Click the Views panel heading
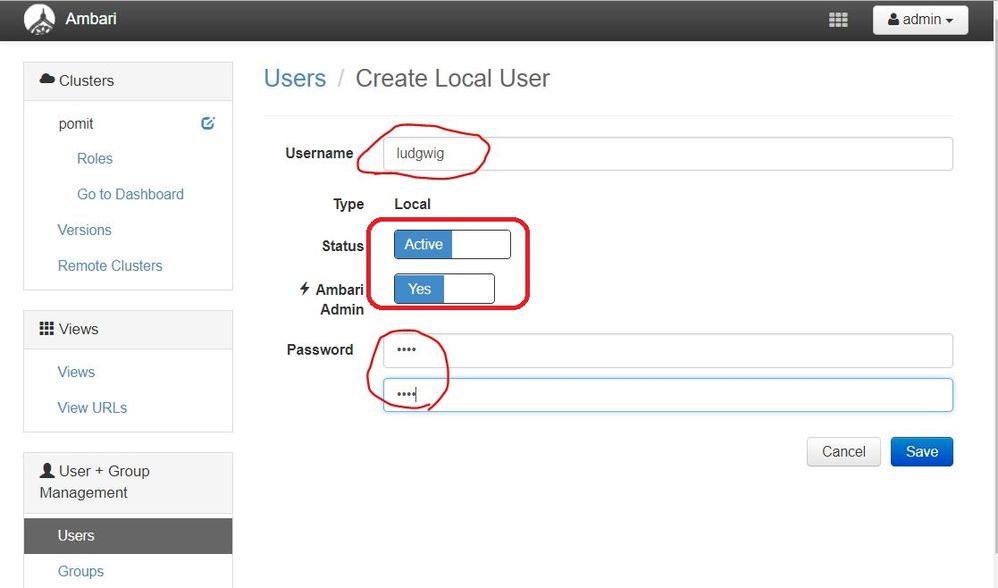 pyautogui.click(x=128, y=329)
